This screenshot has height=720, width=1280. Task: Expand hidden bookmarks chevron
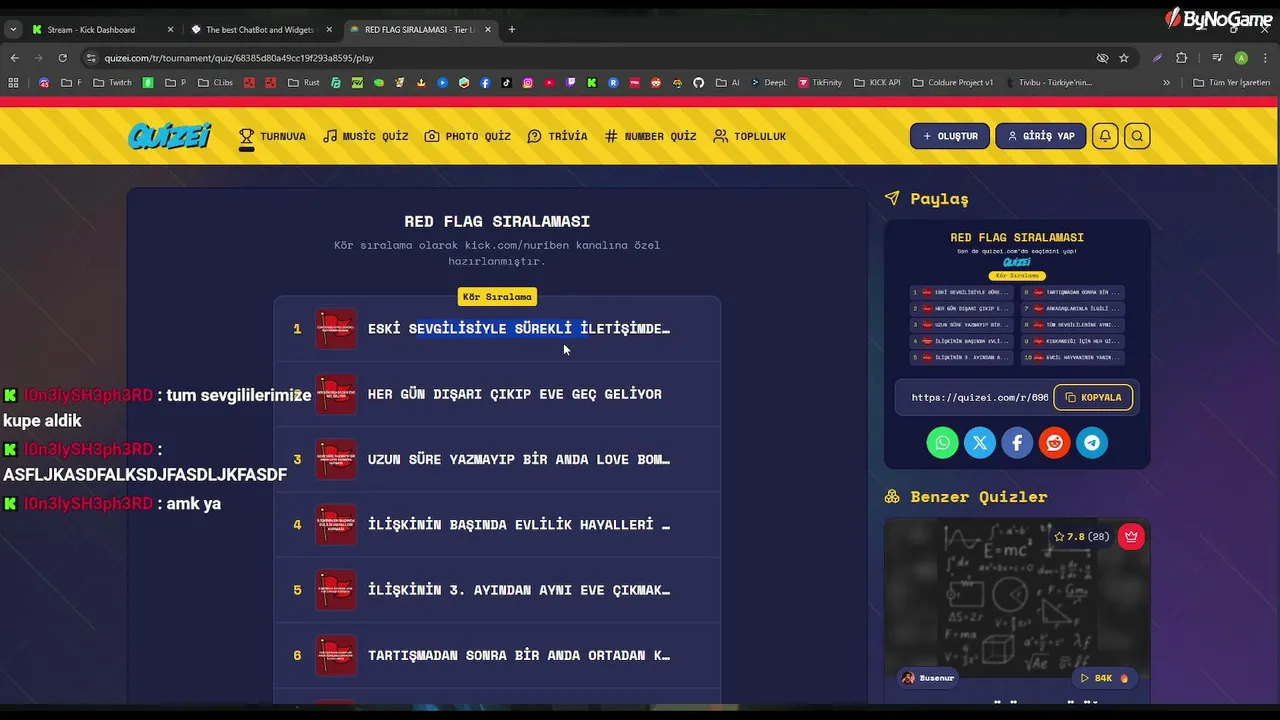pyautogui.click(x=1166, y=83)
